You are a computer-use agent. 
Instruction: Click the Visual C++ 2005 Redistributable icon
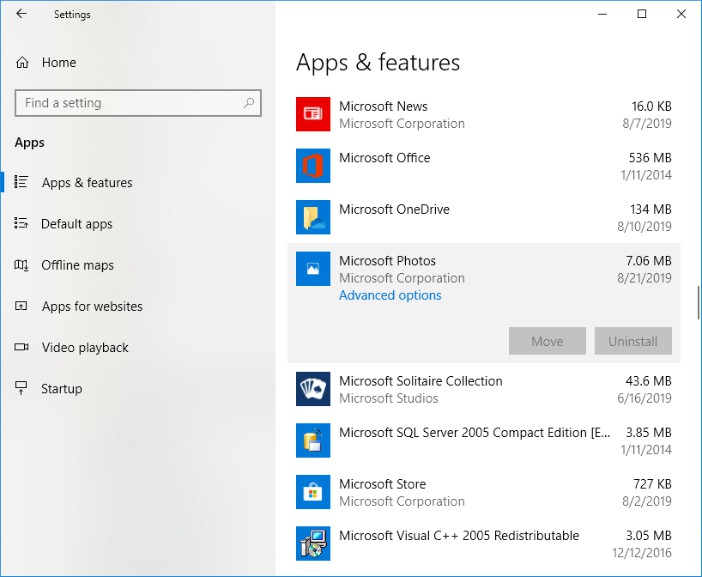(x=313, y=543)
